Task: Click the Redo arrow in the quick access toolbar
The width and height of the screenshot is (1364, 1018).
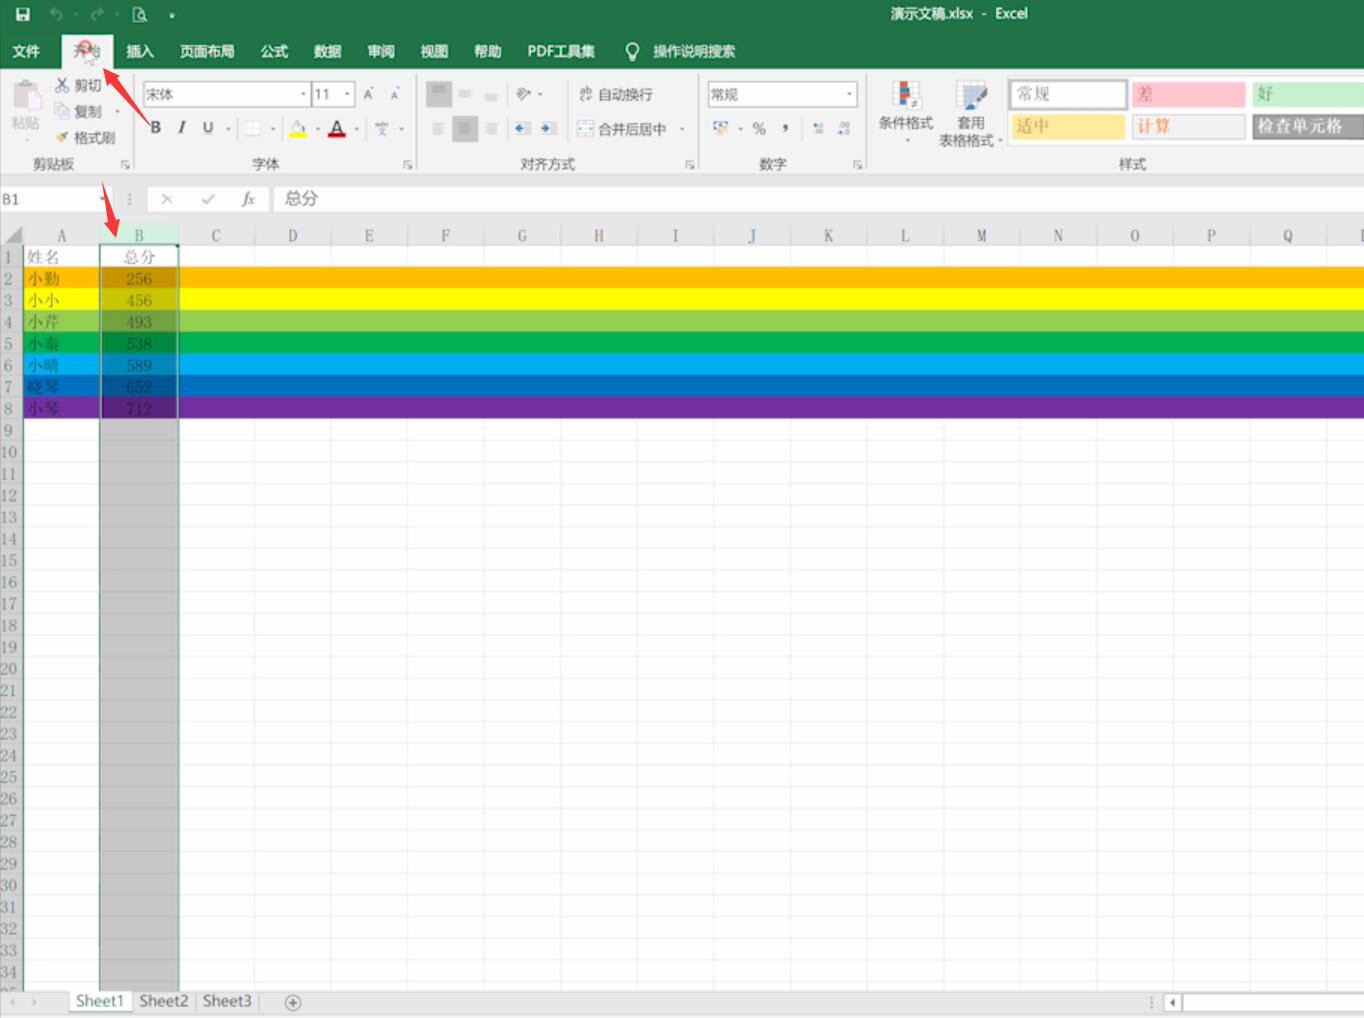Action: coord(97,14)
